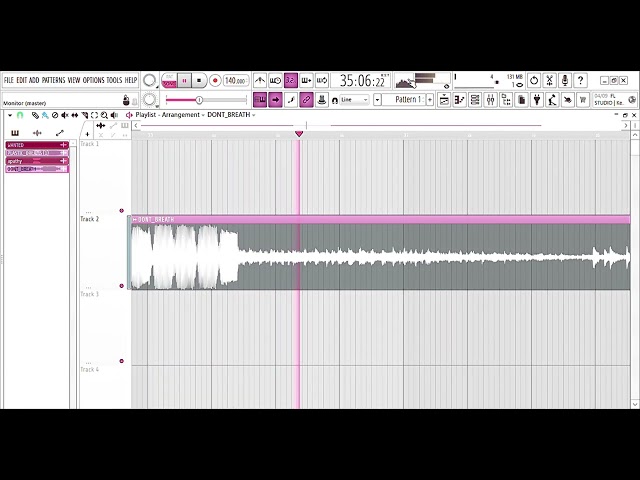
Task: Open the content library cart icon
Action: pyautogui.click(x=583, y=100)
